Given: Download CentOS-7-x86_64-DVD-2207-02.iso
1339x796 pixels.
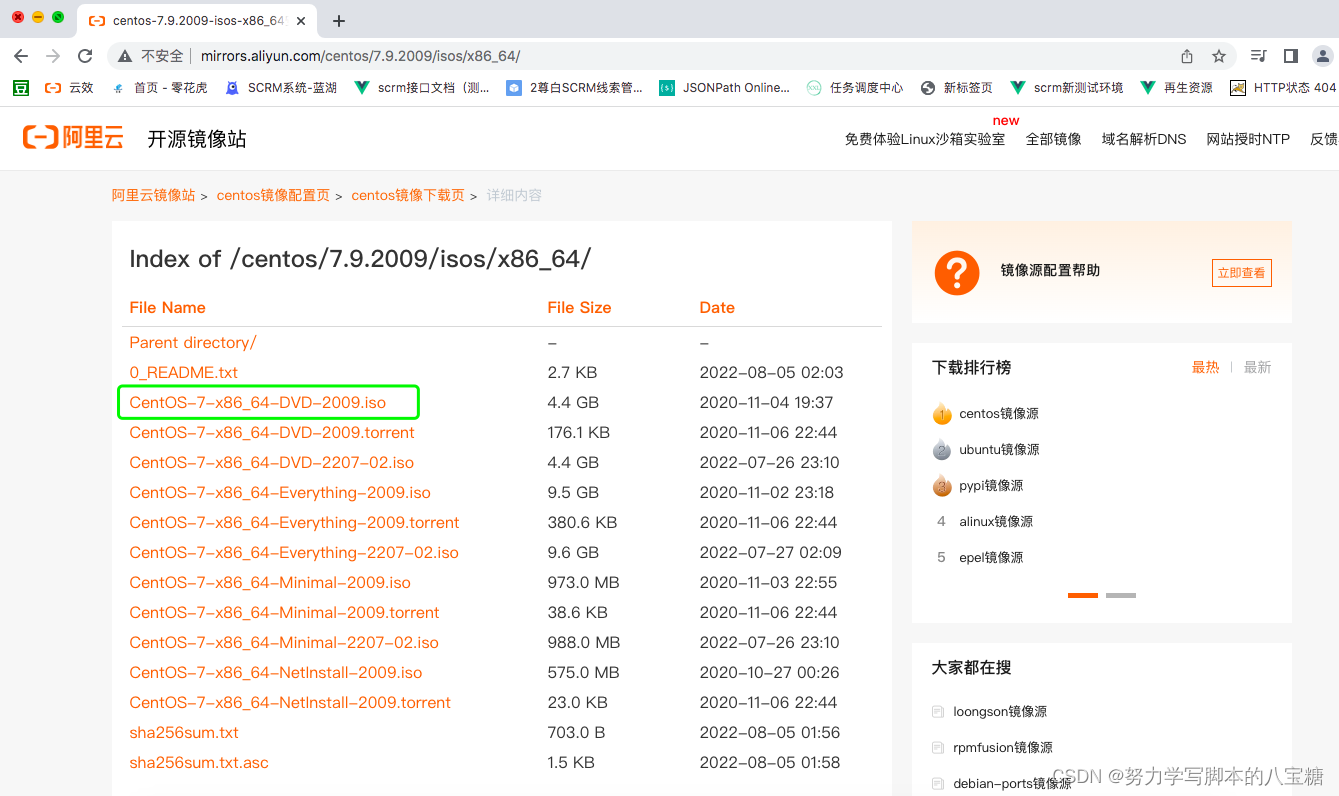Looking at the screenshot, I should 272,462.
